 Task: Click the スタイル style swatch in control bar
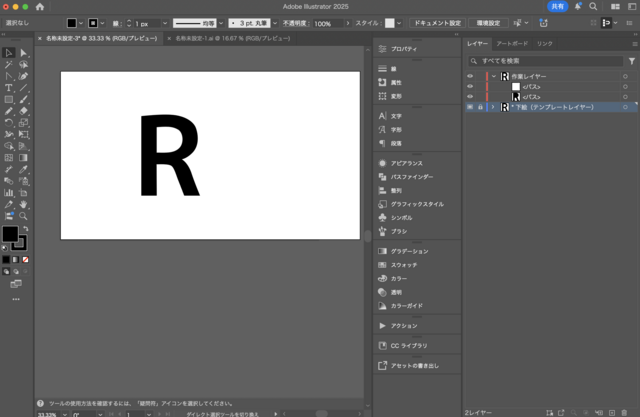[x=390, y=23]
